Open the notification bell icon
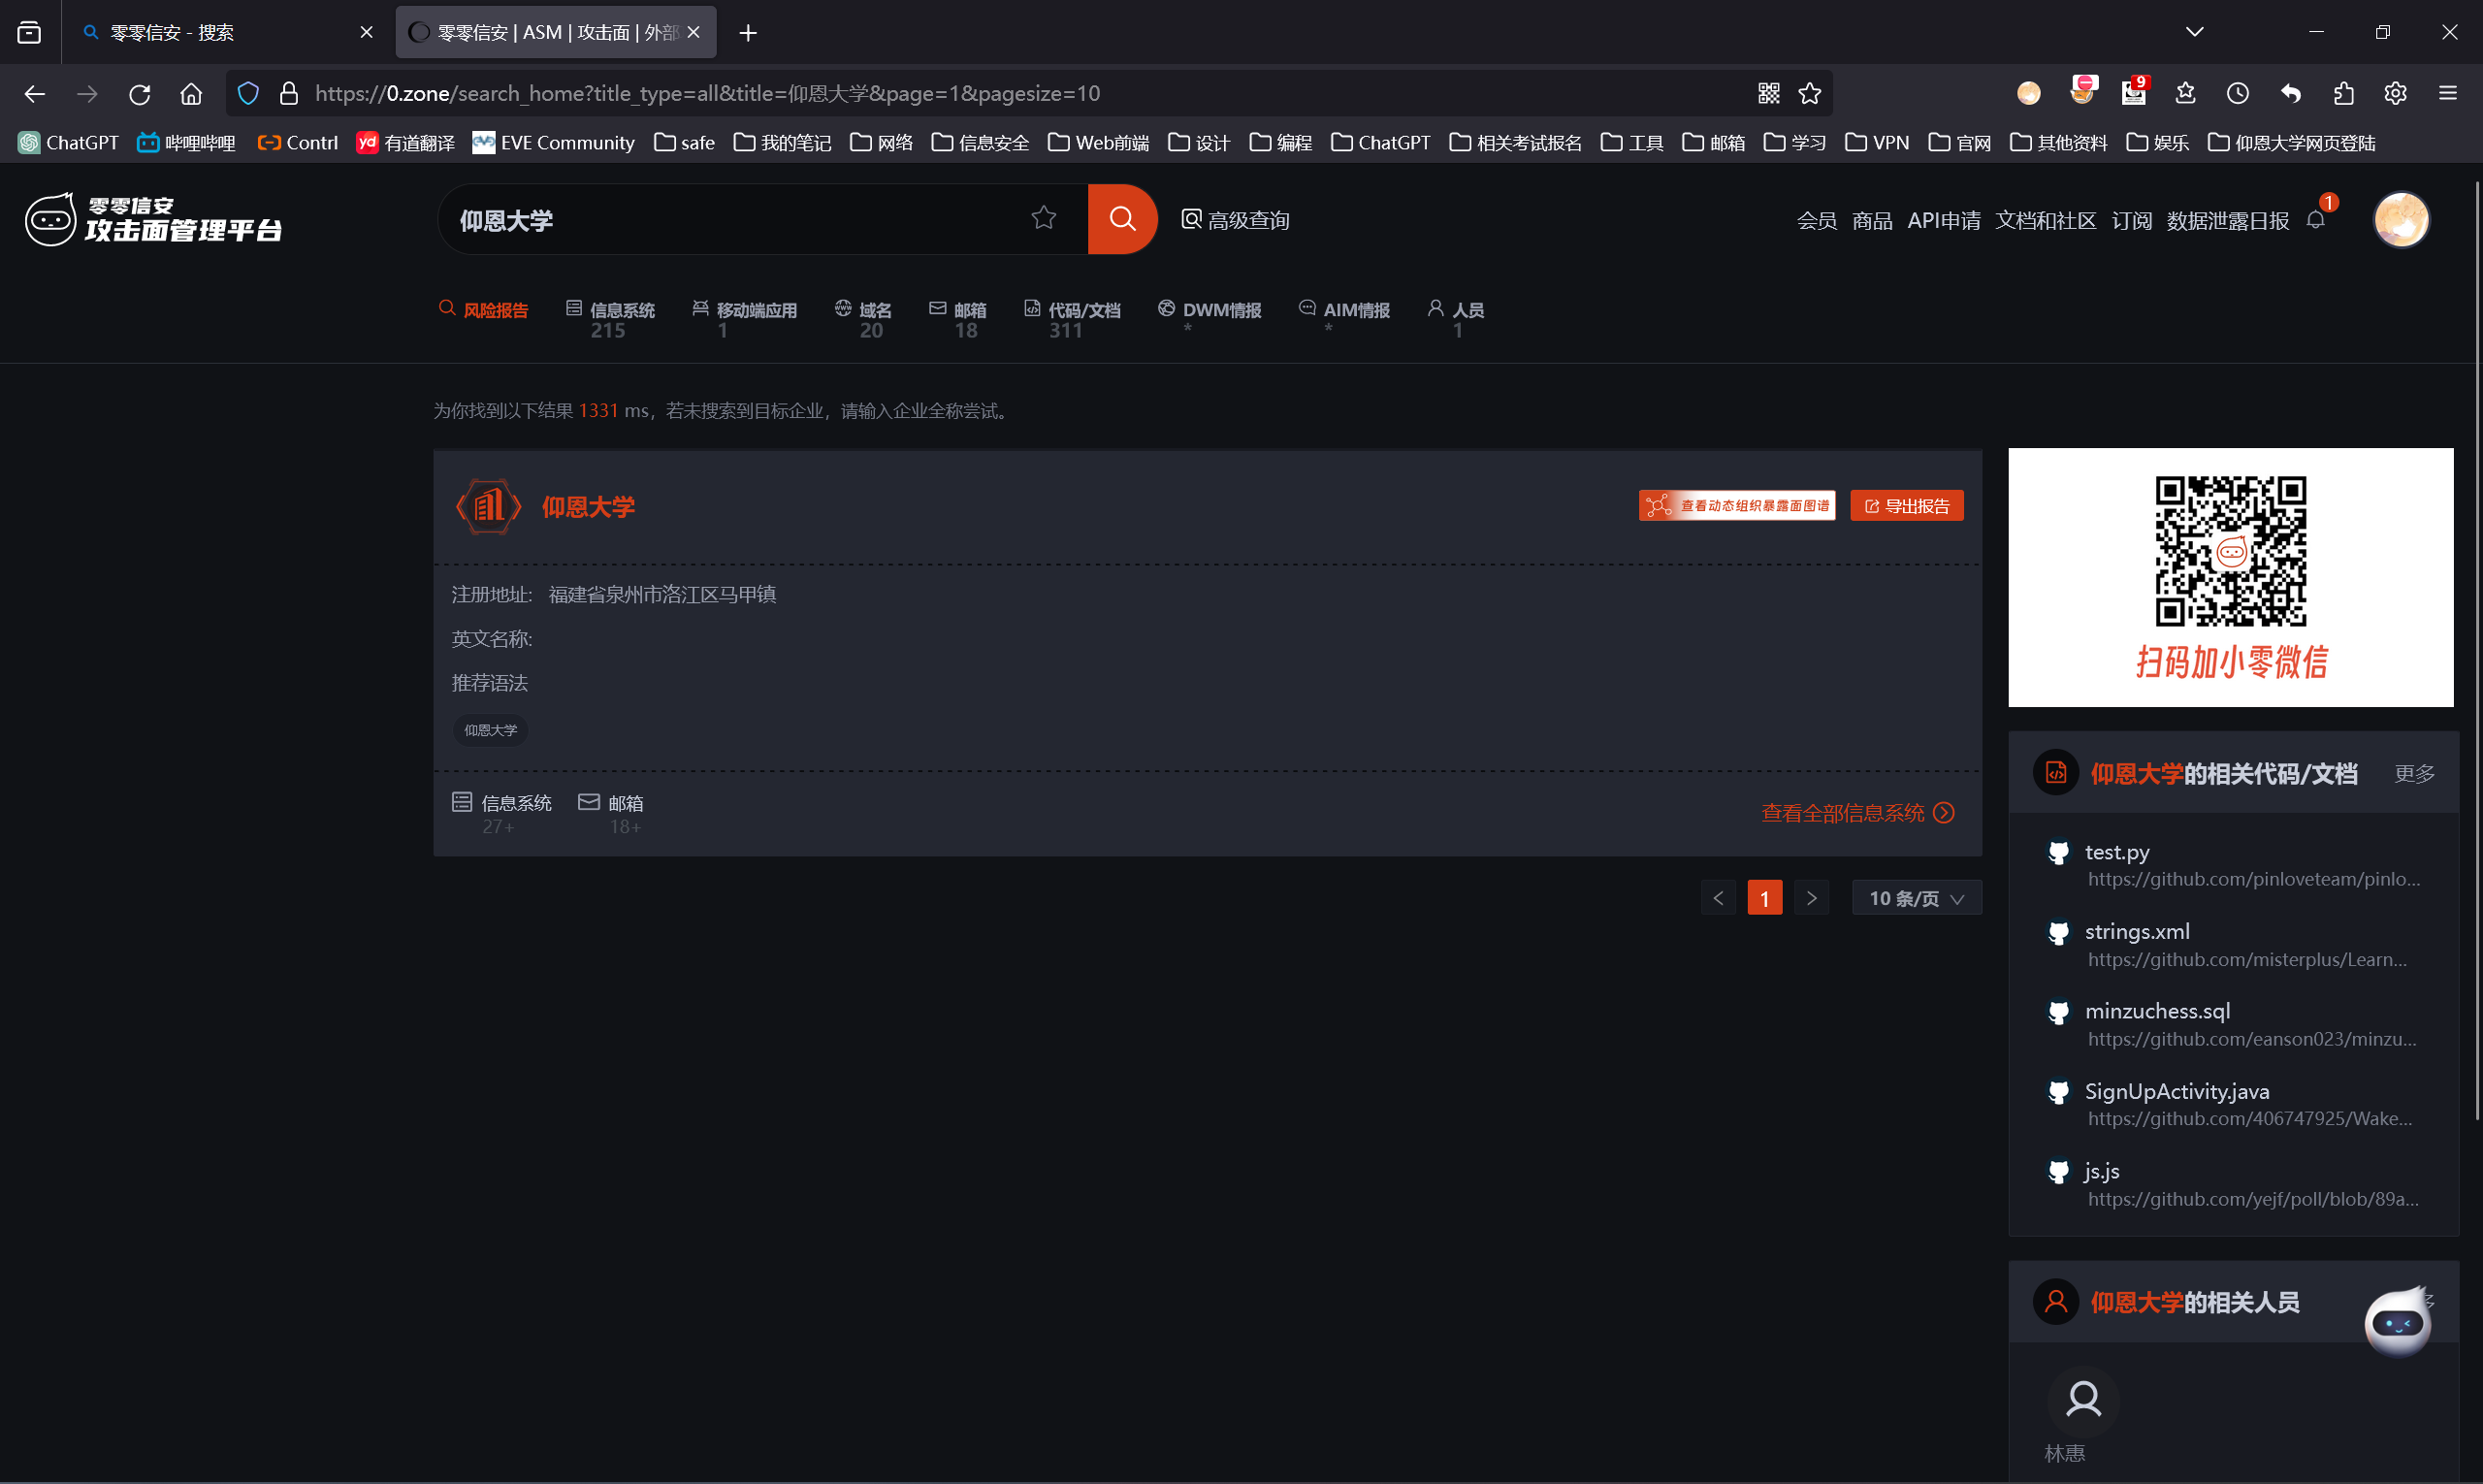The image size is (2483, 1484). click(2316, 219)
